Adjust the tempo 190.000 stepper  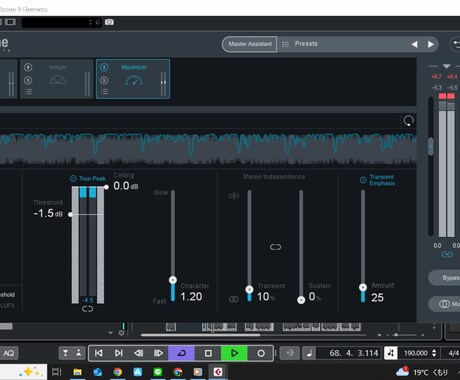tap(434, 353)
